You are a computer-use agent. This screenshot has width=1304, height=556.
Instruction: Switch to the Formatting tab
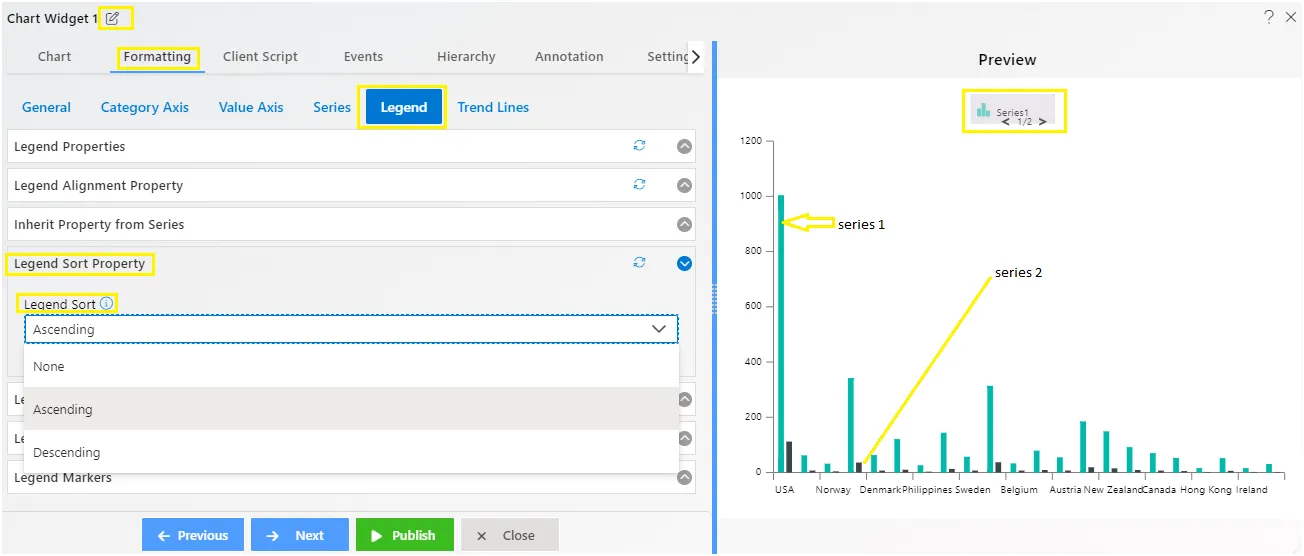point(157,57)
